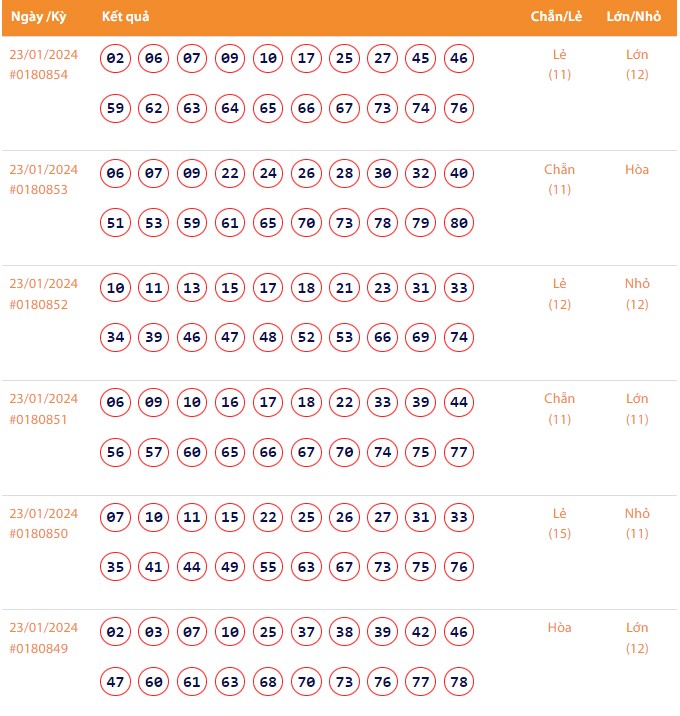Select number ball 45 in draw #0180854
The image size is (680, 716).
(421, 58)
